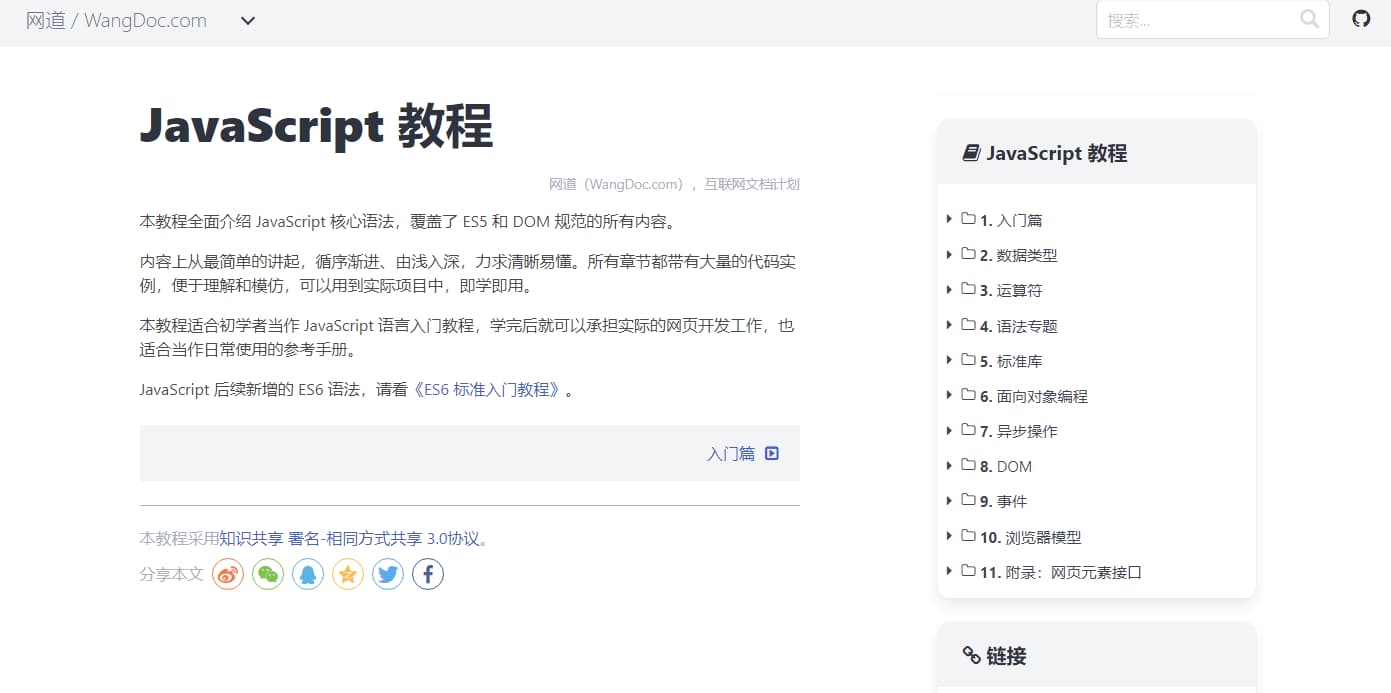This screenshot has height=693, width=1391.
Task: Click the 链接 sidebar panel heading
Action: 1006,656
